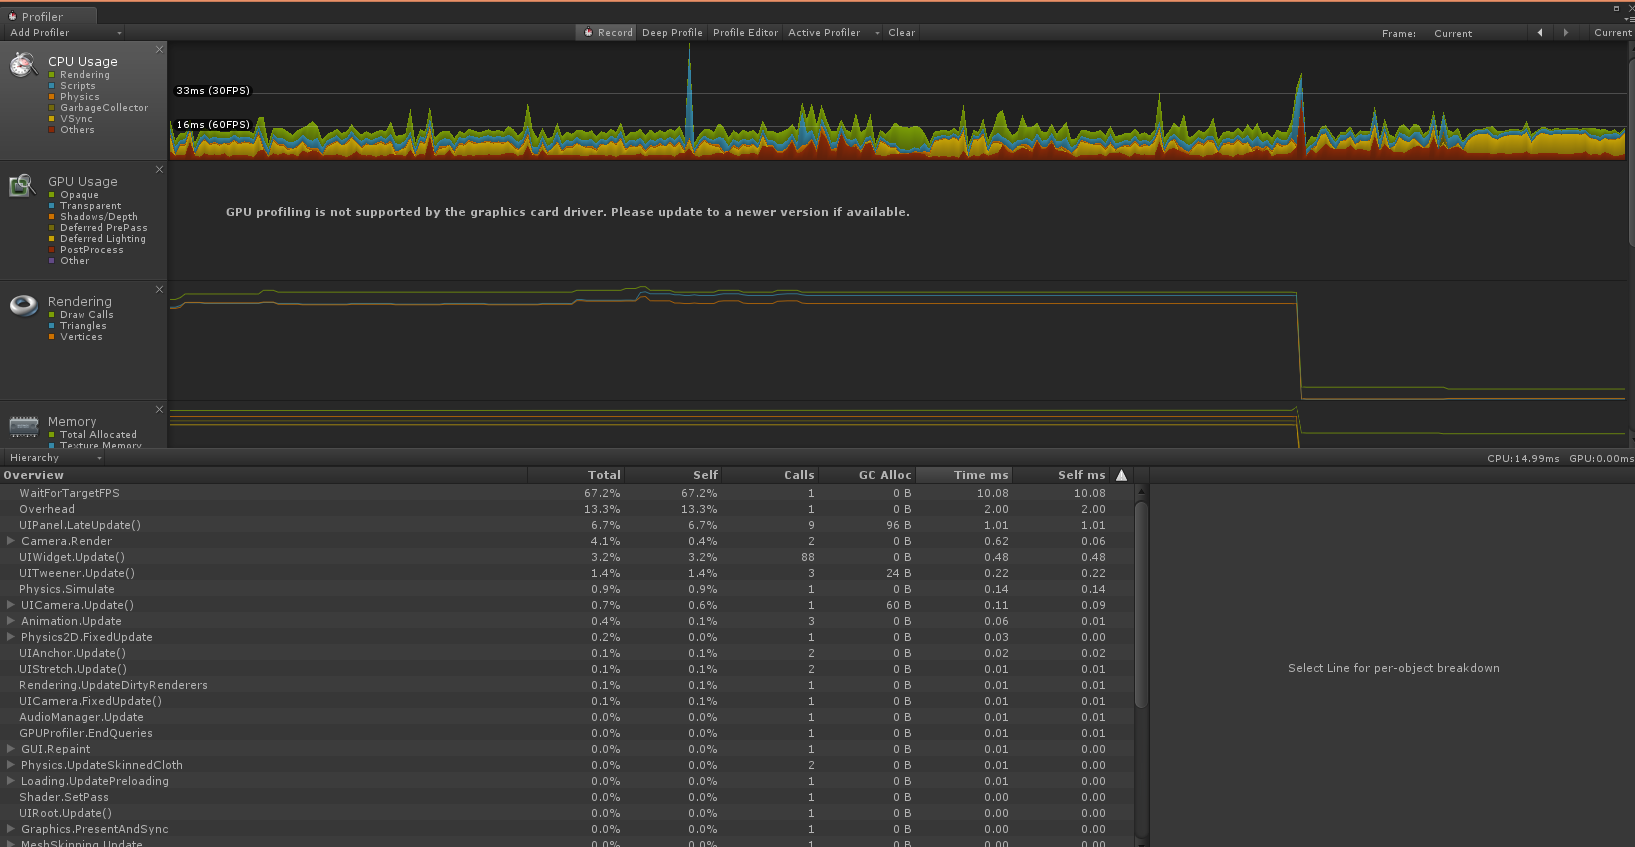This screenshot has width=1635, height=847.
Task: Open the Hierarchy view mode dropdown
Action: (54, 458)
